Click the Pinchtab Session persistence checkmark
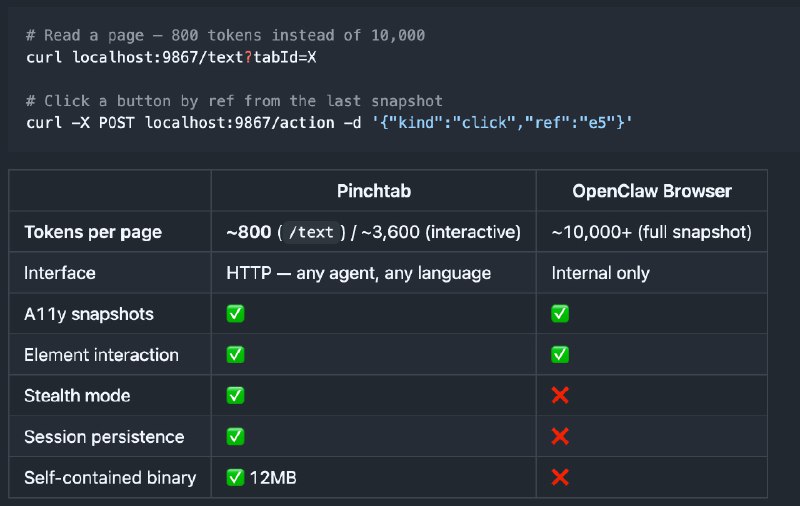The height and width of the screenshot is (506, 800). (235, 437)
